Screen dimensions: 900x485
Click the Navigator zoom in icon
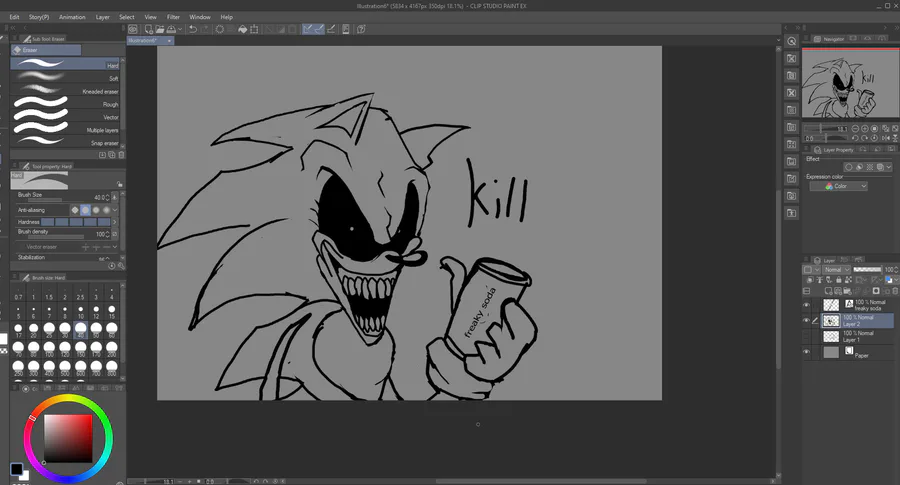pos(865,129)
